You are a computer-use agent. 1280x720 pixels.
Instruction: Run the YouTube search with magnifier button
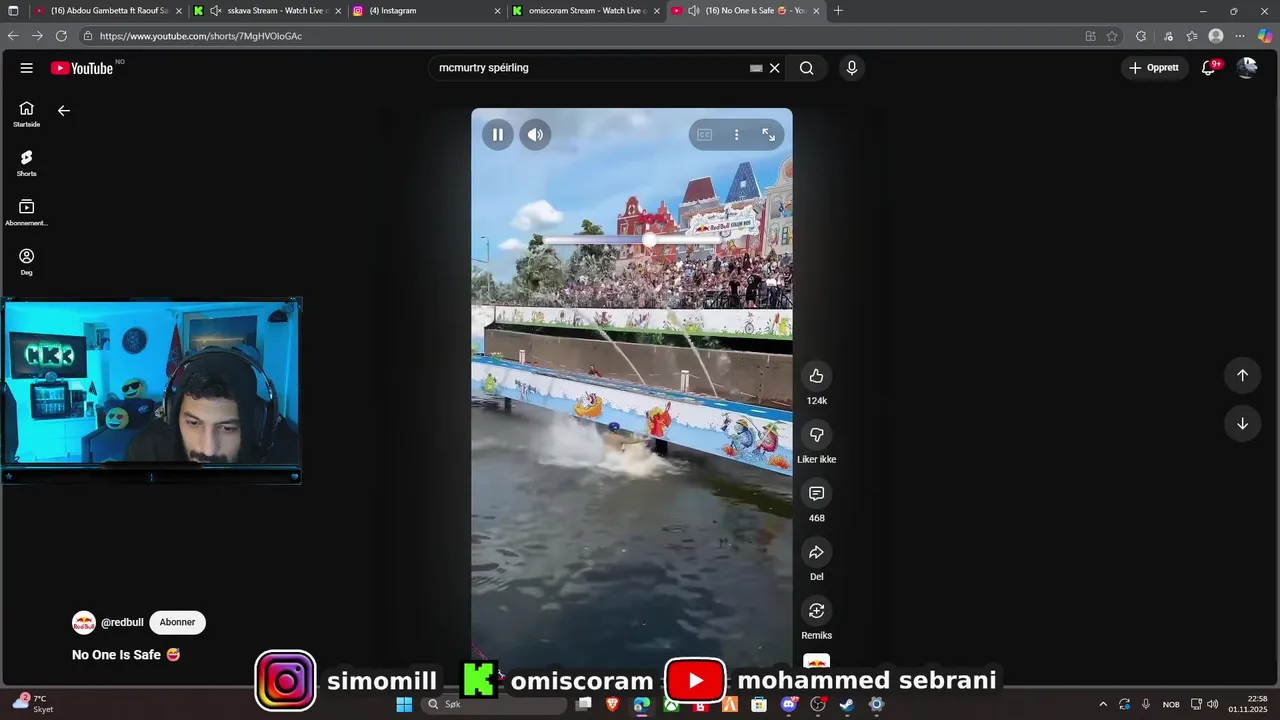pos(806,68)
